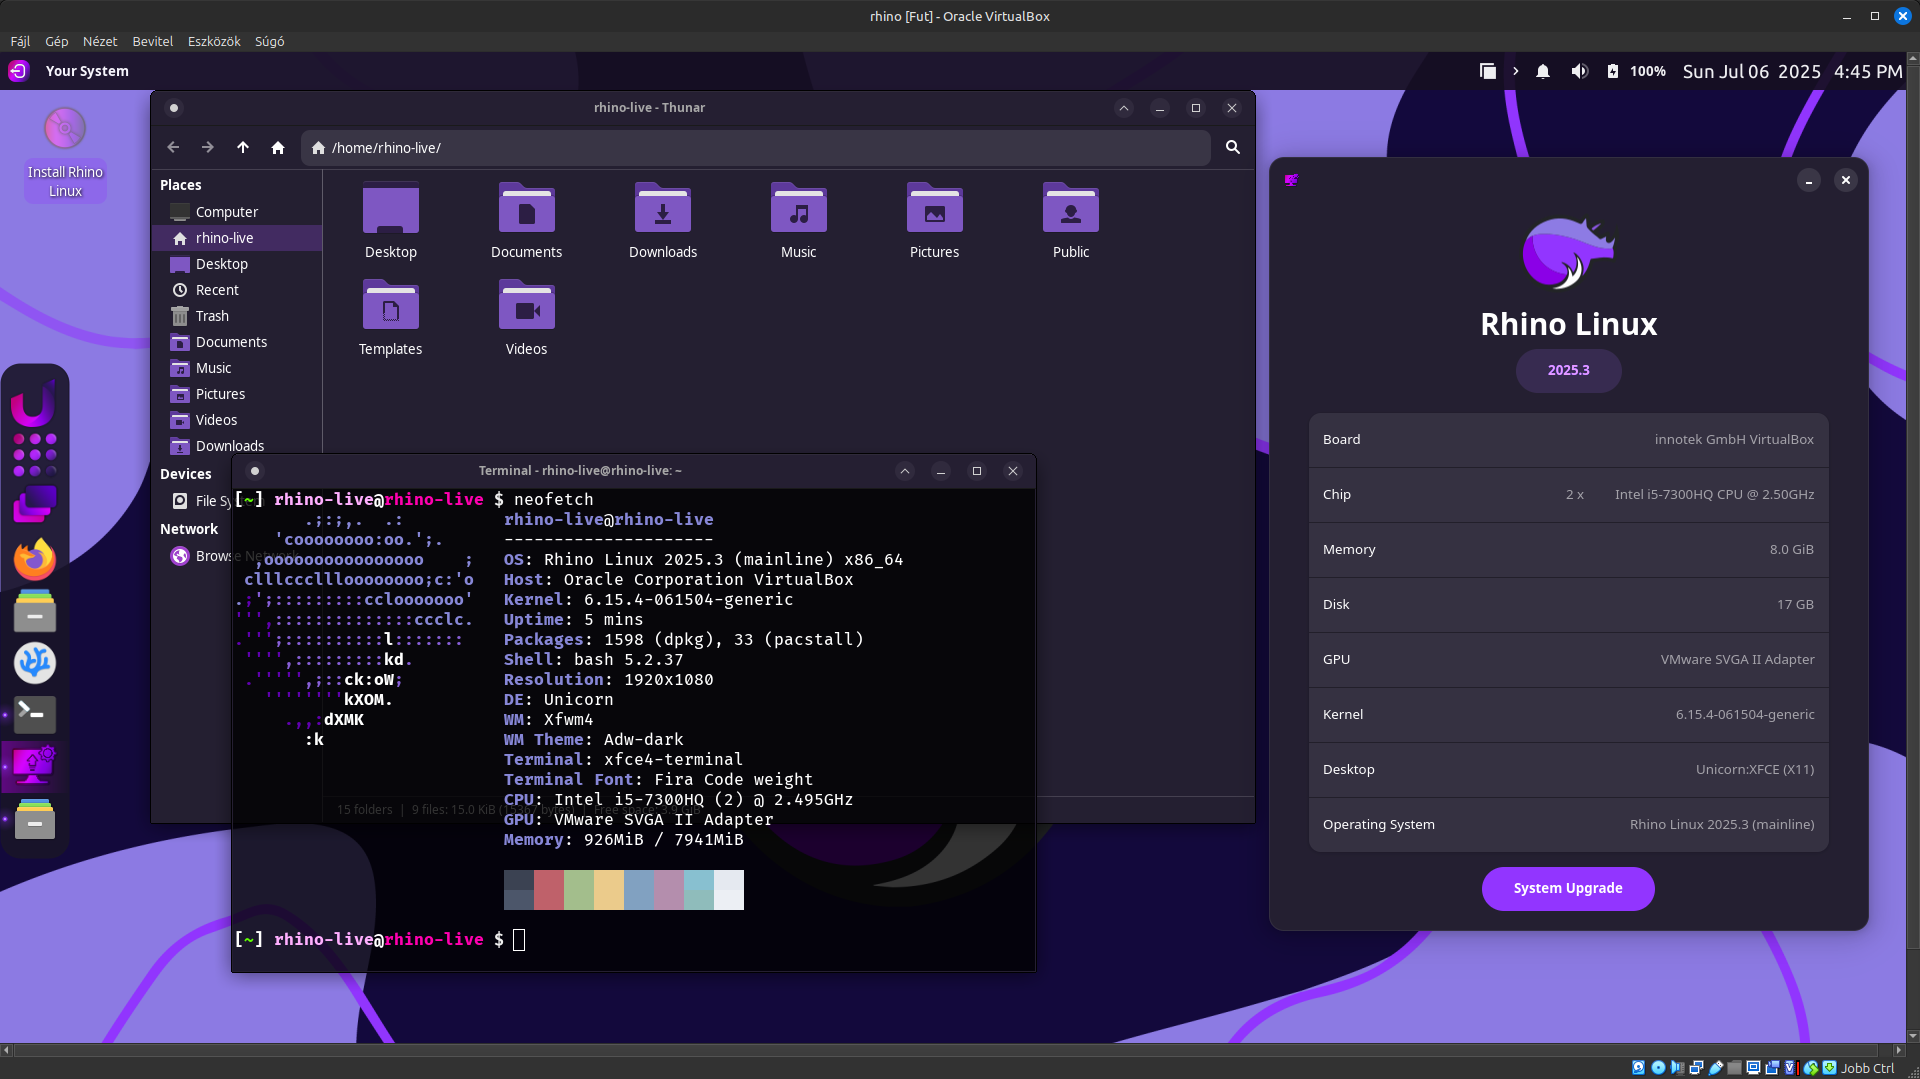
Task: Roll up terminal window with chevron
Action: pyautogui.click(x=905, y=471)
